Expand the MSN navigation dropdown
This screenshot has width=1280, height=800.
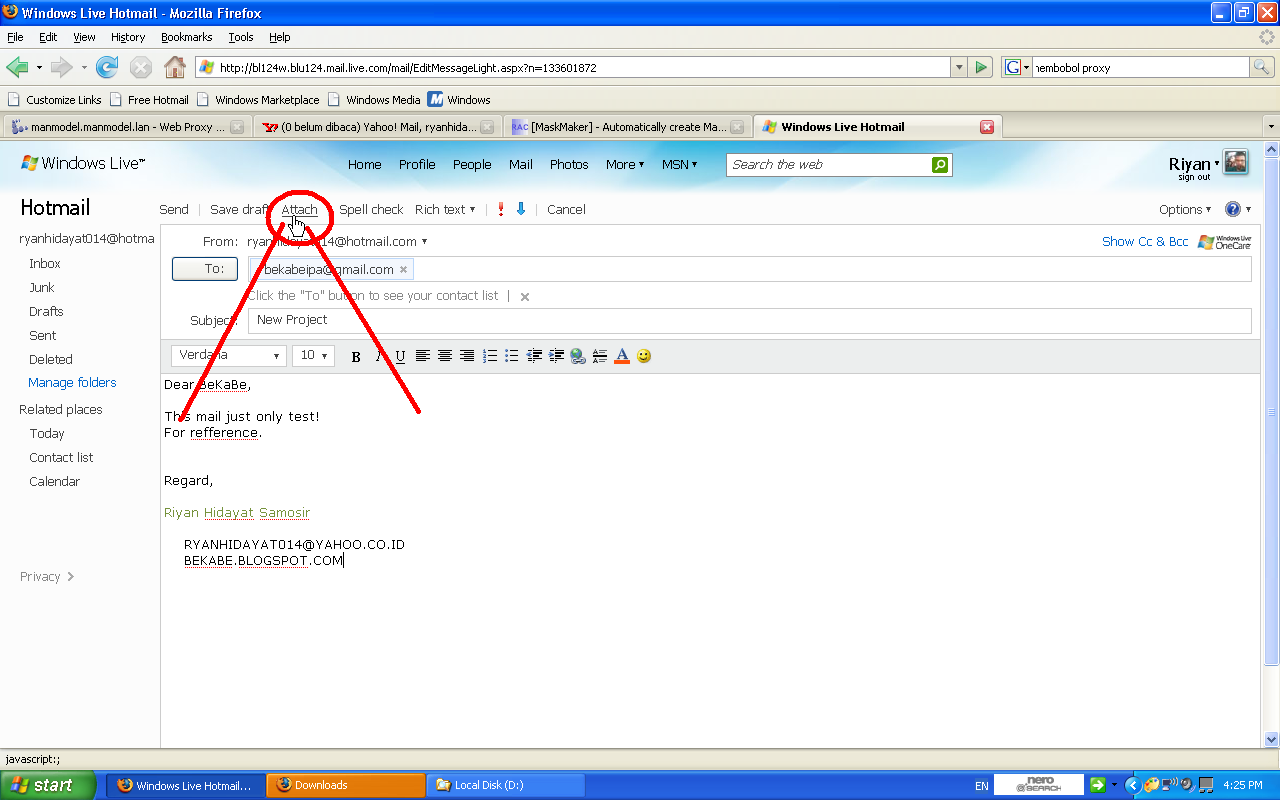[680, 165]
